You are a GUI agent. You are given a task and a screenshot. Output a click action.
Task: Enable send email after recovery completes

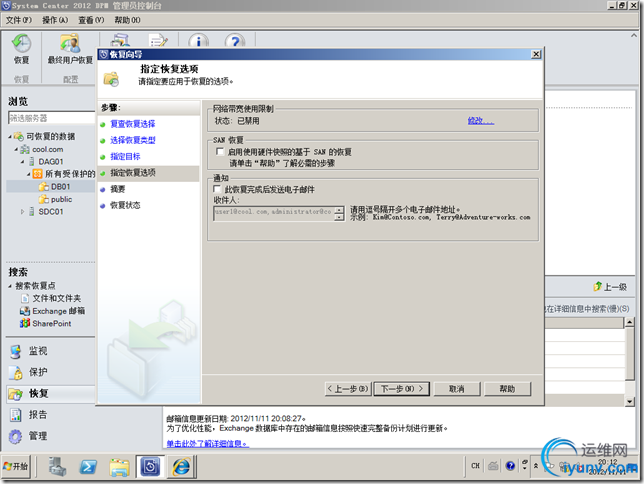click(x=217, y=189)
